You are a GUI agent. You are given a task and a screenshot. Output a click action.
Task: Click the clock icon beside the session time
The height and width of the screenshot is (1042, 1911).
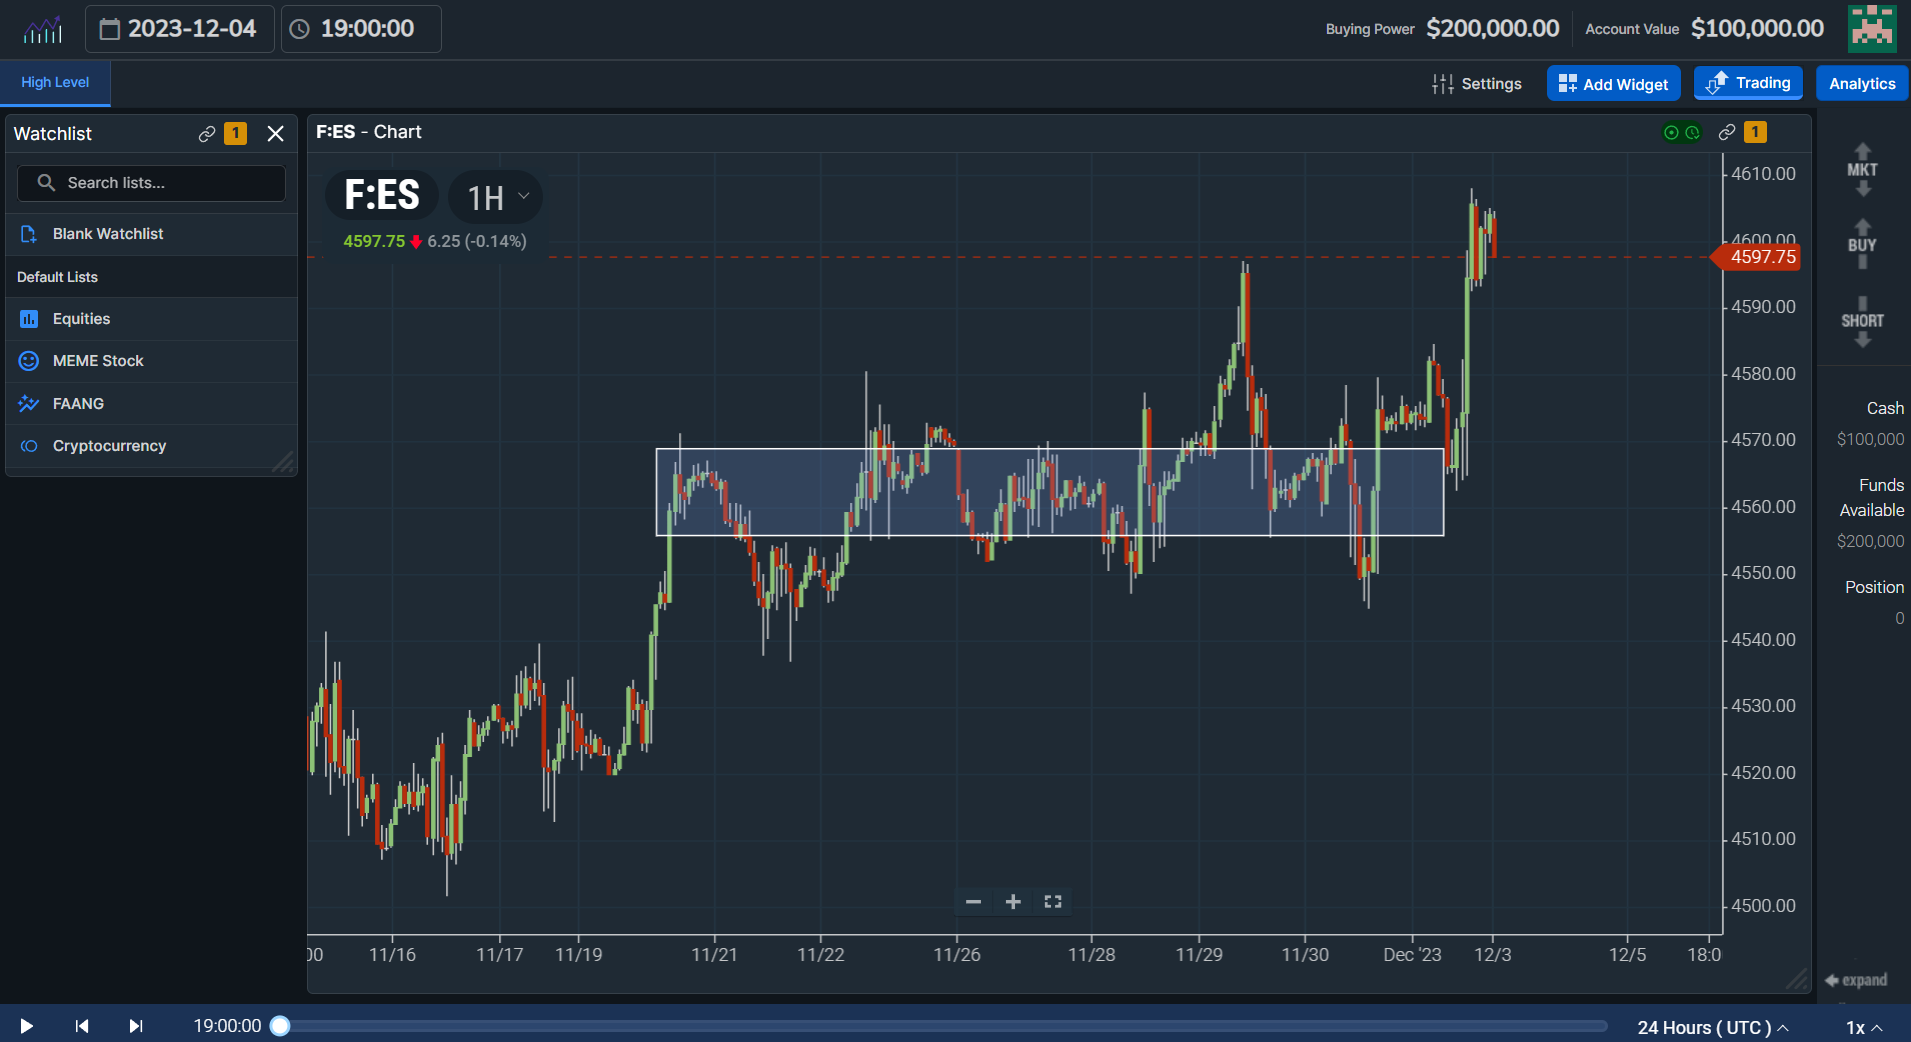click(300, 29)
